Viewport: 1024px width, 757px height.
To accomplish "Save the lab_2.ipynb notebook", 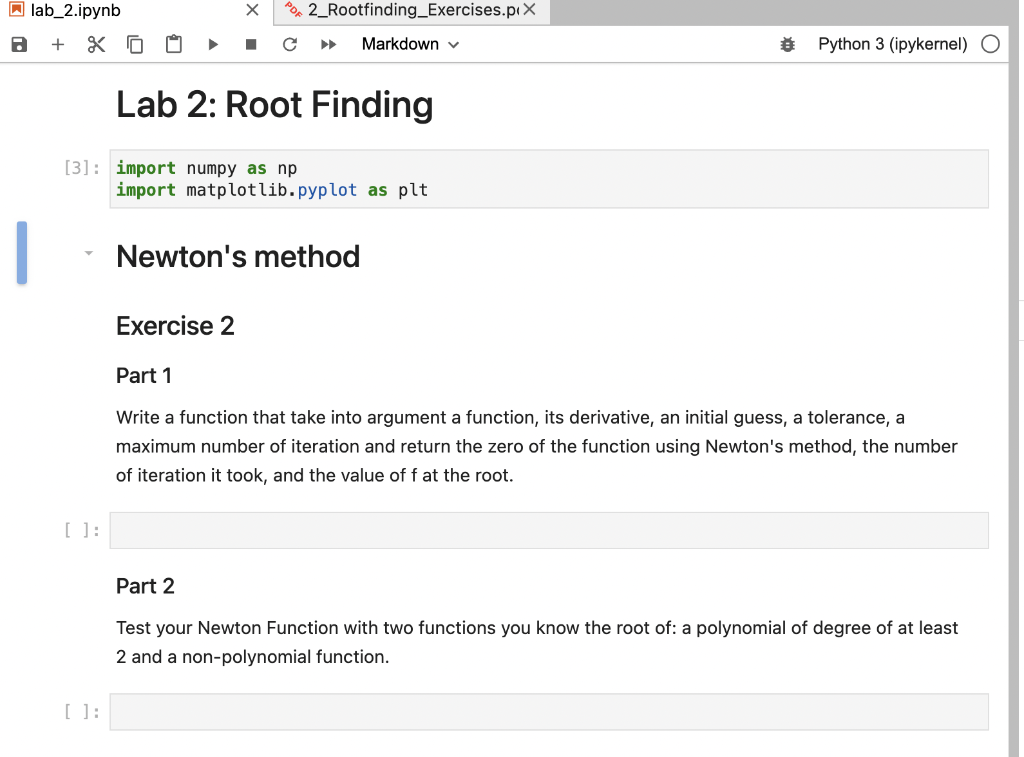I will [18, 44].
